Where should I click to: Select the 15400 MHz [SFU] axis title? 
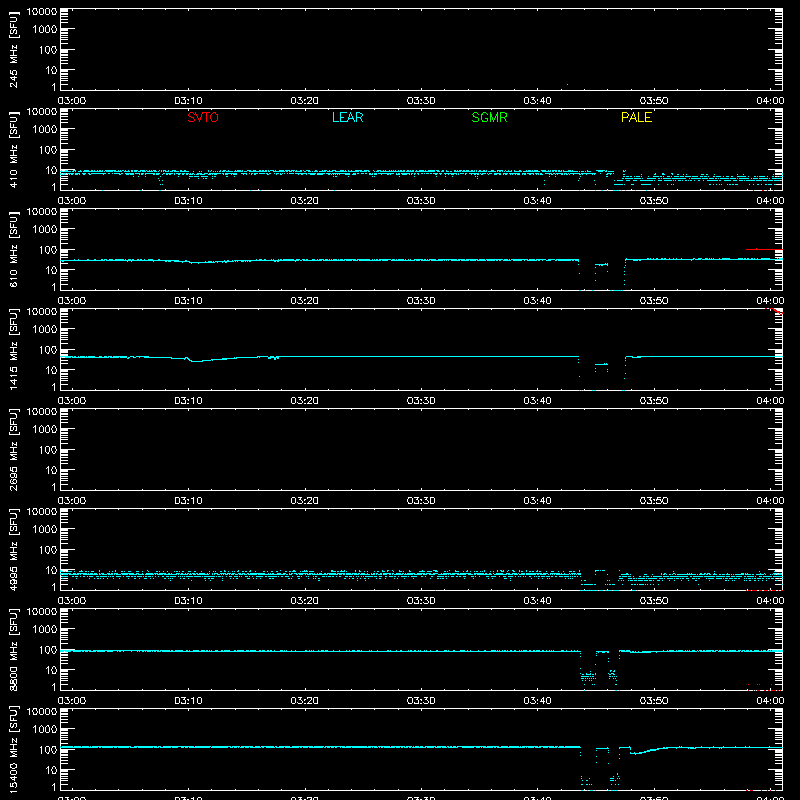click(13, 749)
